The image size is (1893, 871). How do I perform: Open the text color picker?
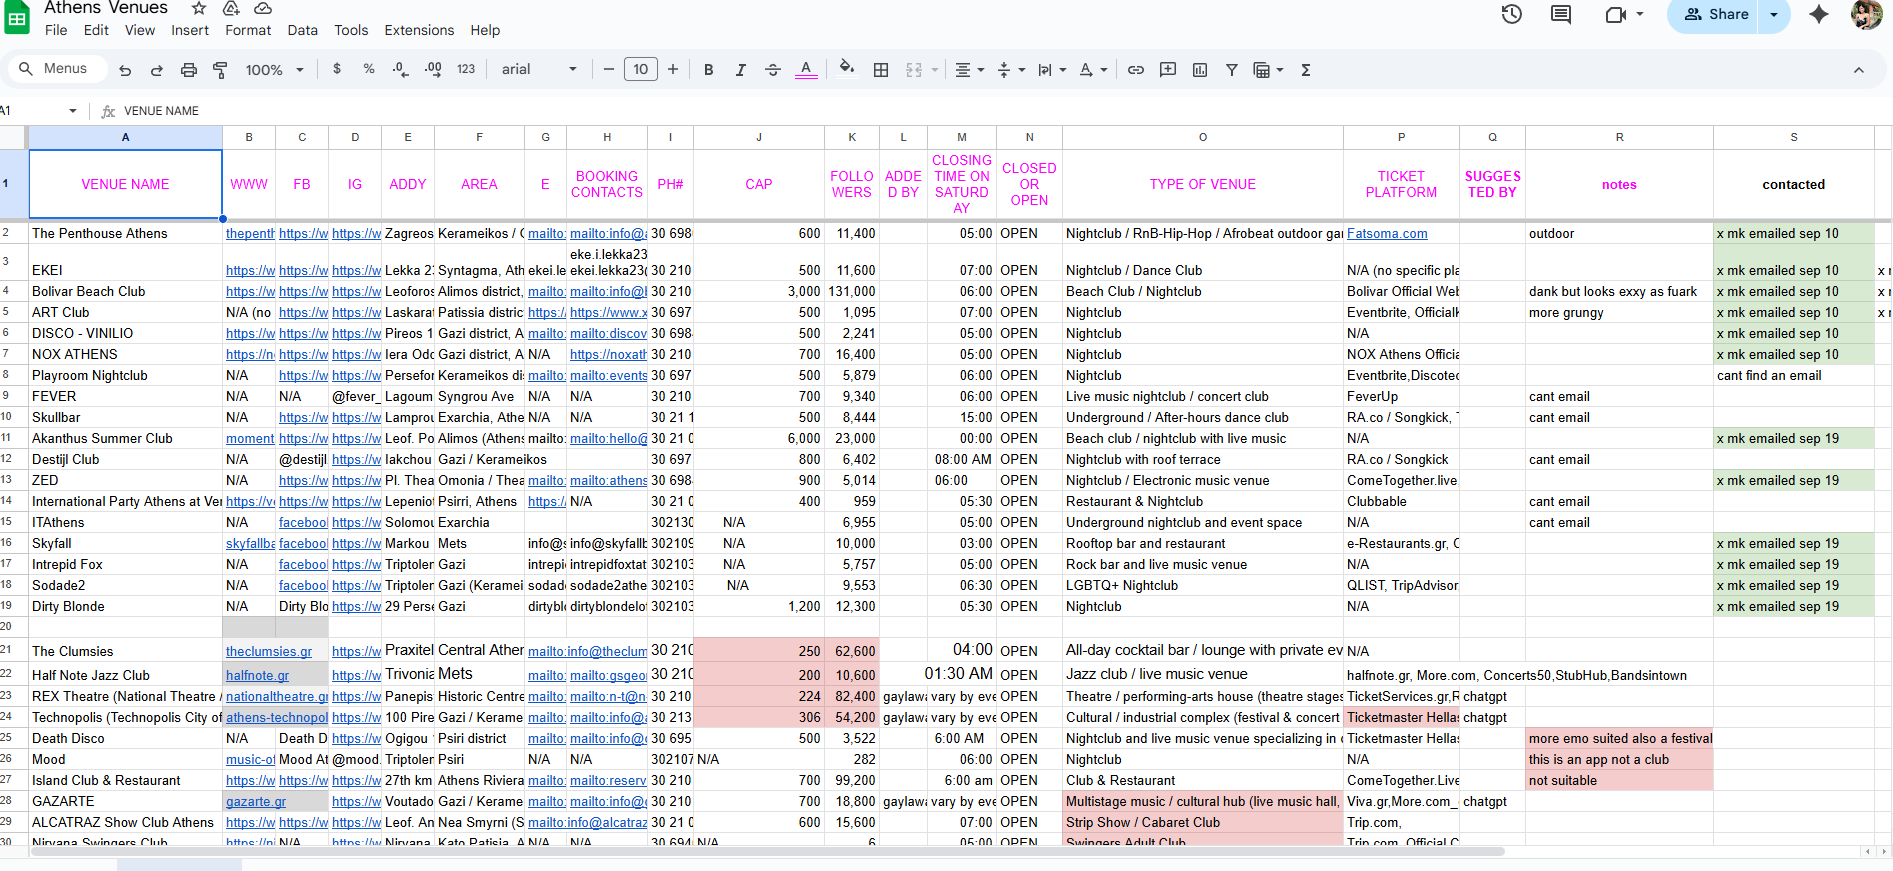pos(806,70)
